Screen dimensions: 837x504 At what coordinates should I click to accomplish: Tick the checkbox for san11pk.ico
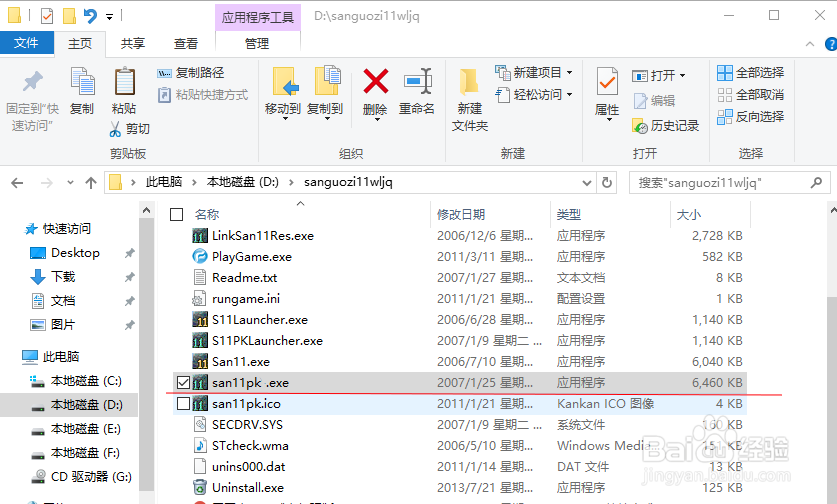(x=183, y=403)
